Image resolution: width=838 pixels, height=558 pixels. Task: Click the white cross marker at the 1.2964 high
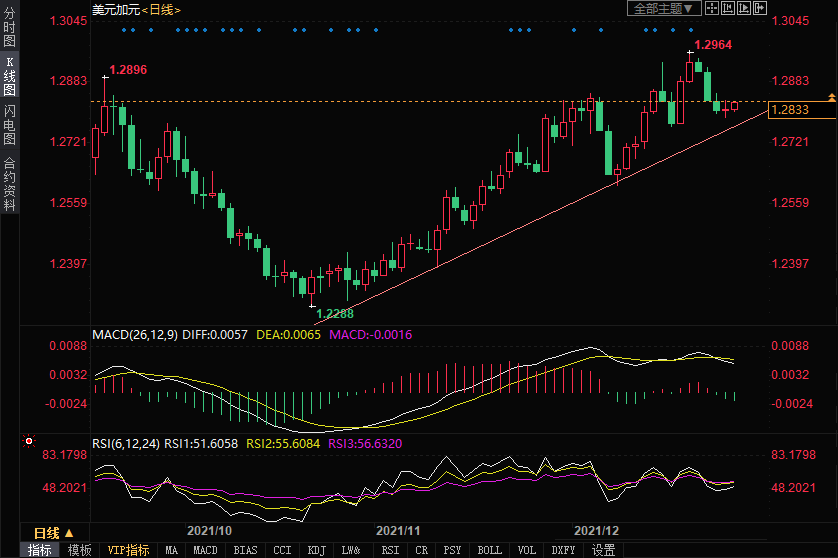tap(689, 52)
